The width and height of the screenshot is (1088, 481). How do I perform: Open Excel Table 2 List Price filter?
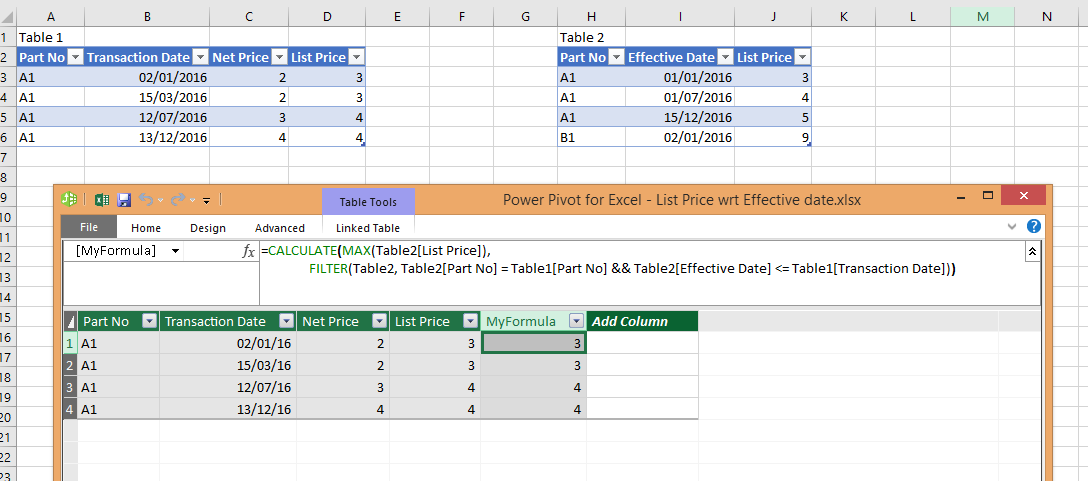[802, 58]
